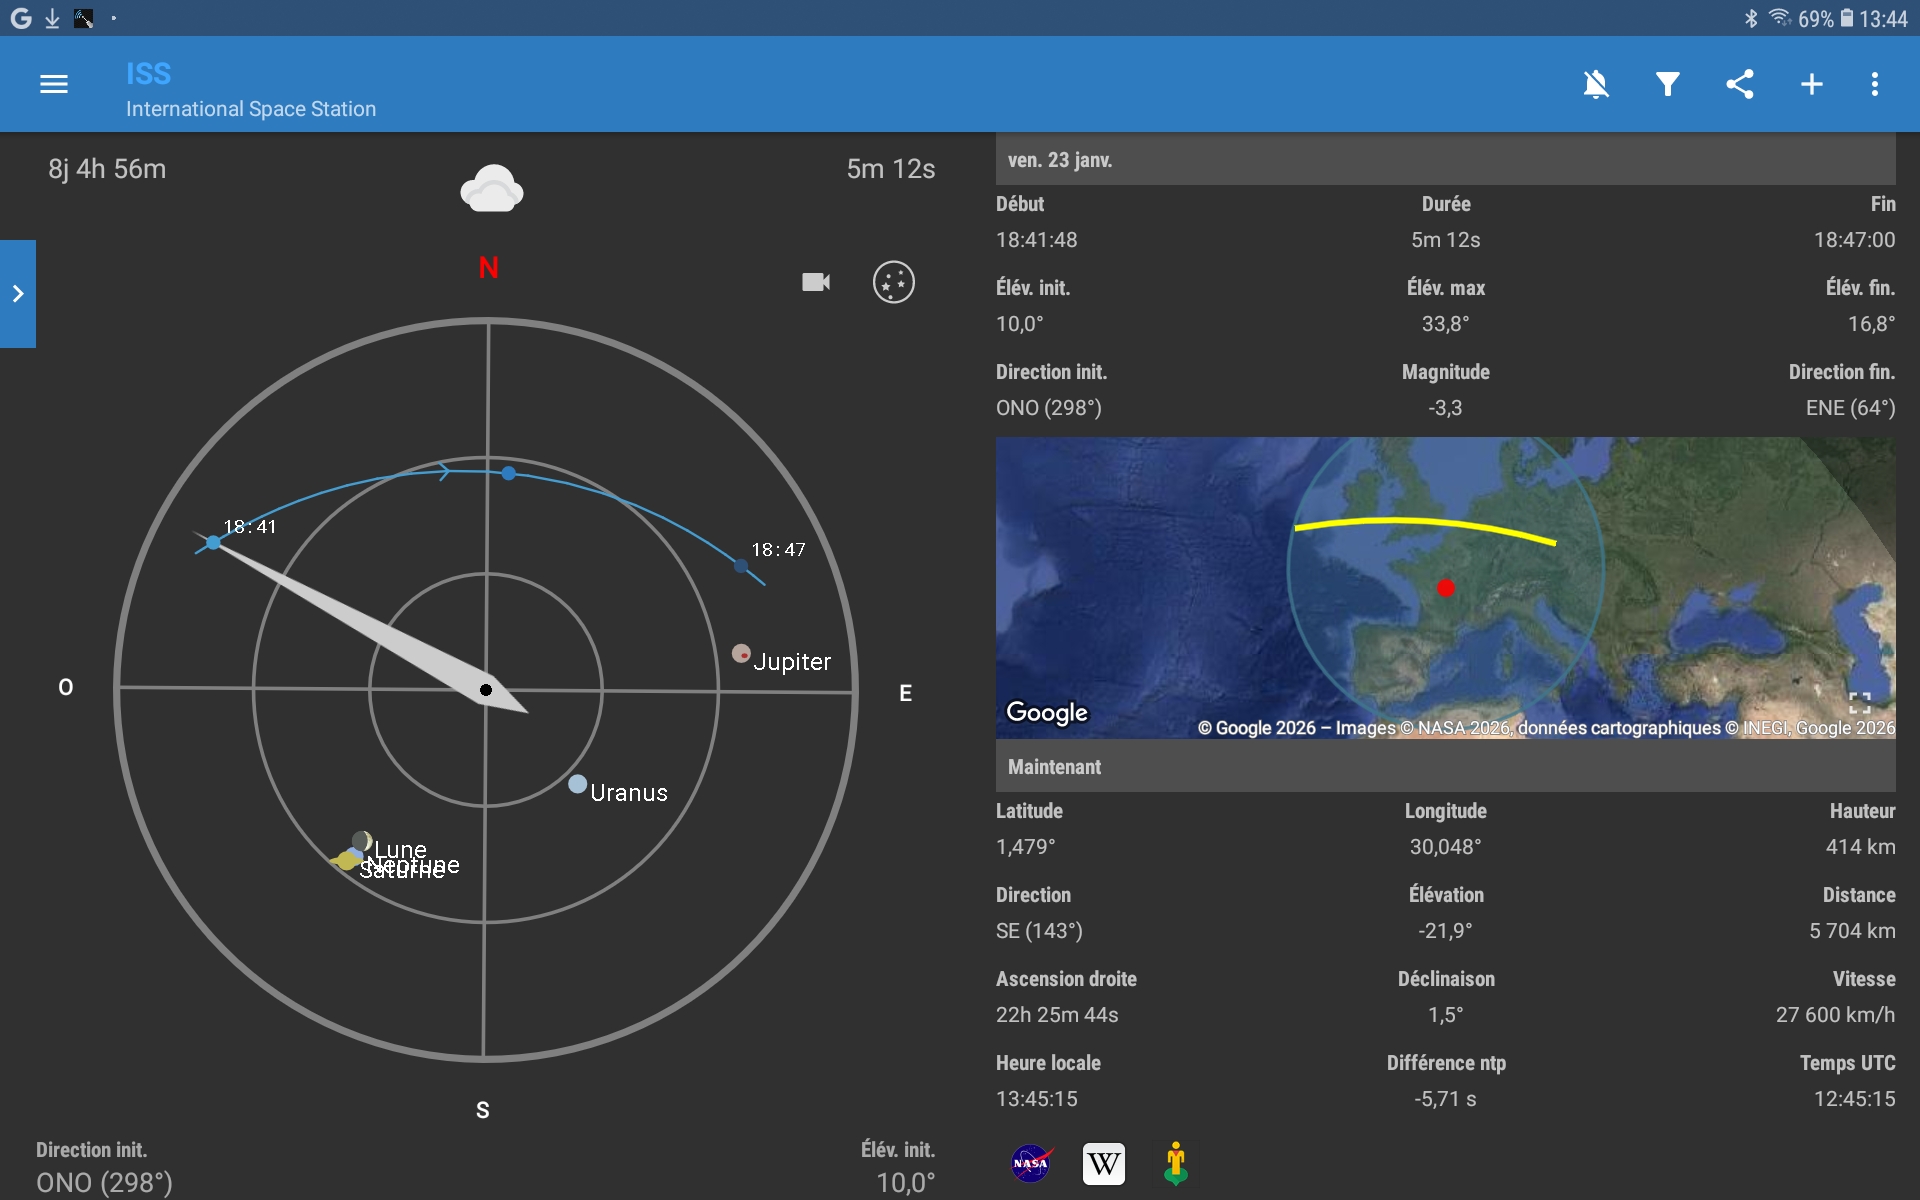Click the Google logo on map
1920x1200 pixels.
(1046, 712)
